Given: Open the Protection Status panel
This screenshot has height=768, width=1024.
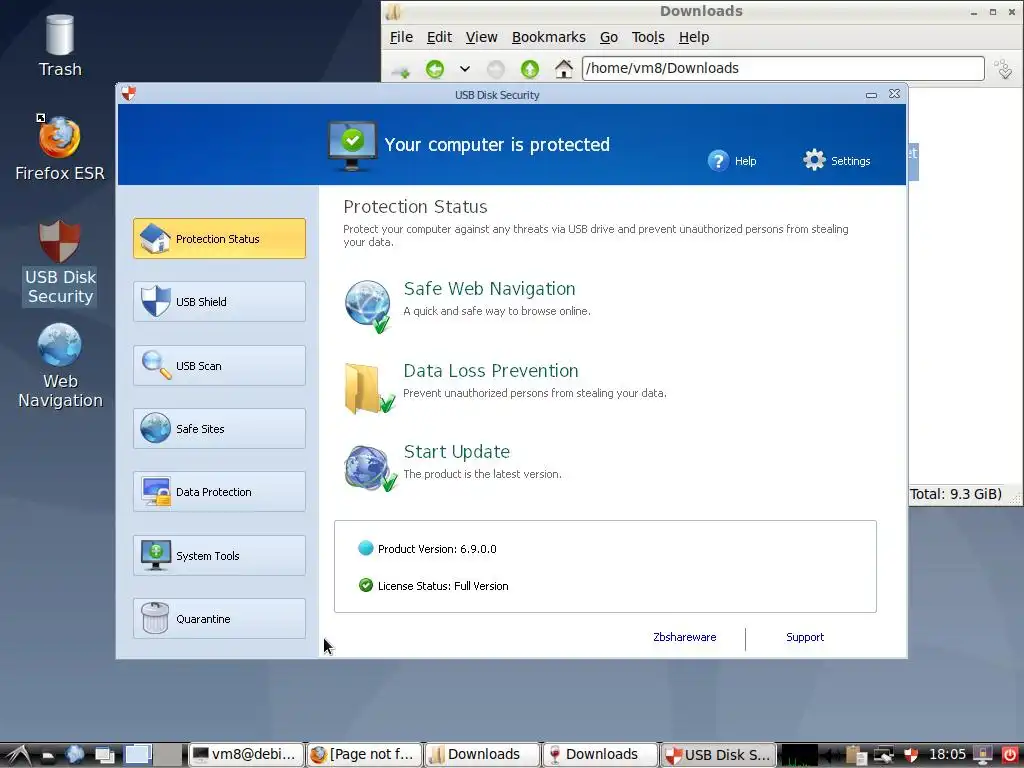Looking at the screenshot, I should click(219, 238).
